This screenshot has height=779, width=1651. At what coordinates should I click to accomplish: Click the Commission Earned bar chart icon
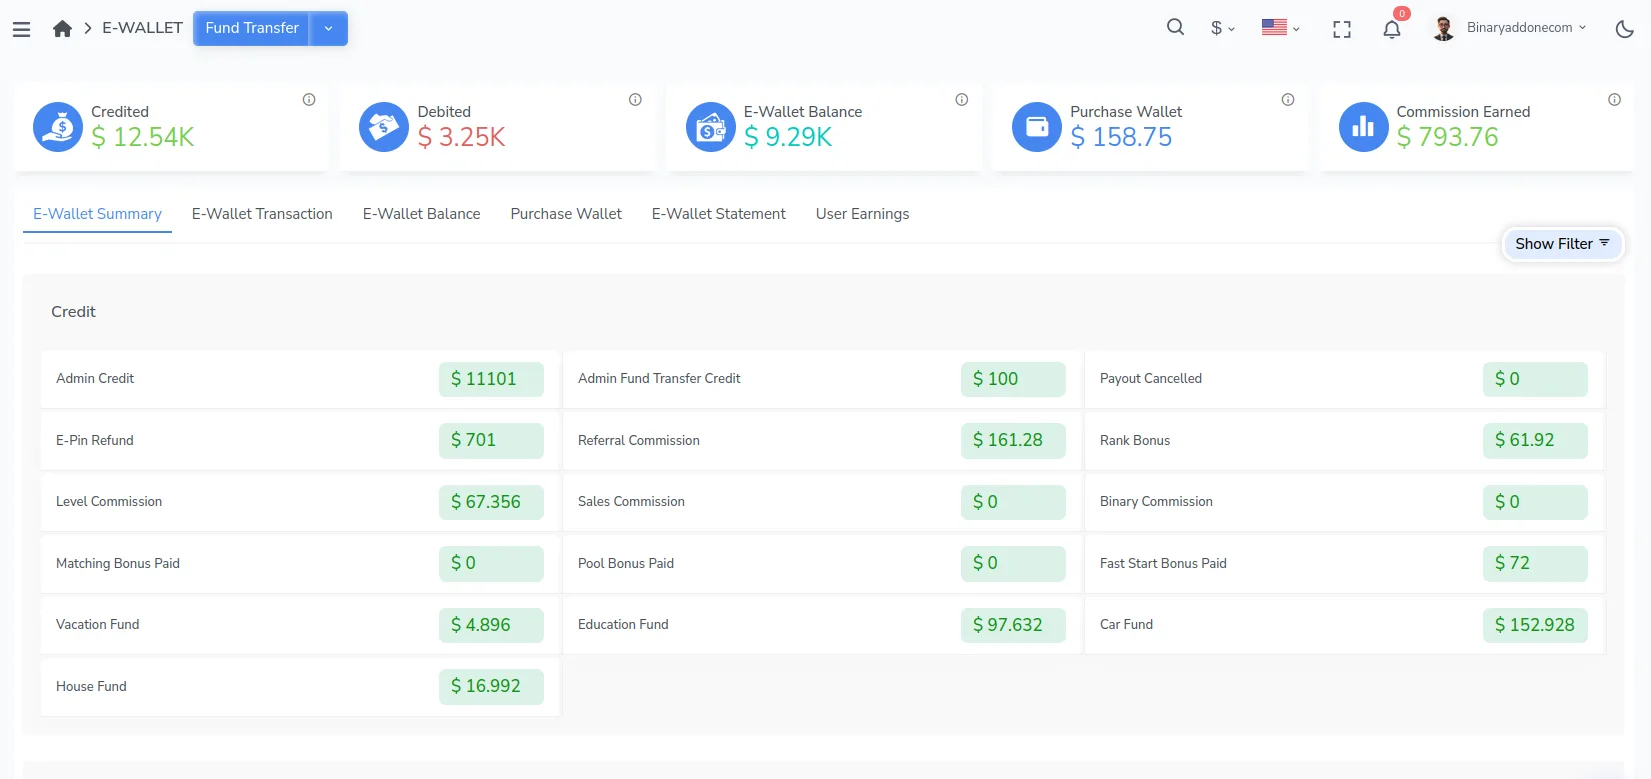pos(1364,127)
